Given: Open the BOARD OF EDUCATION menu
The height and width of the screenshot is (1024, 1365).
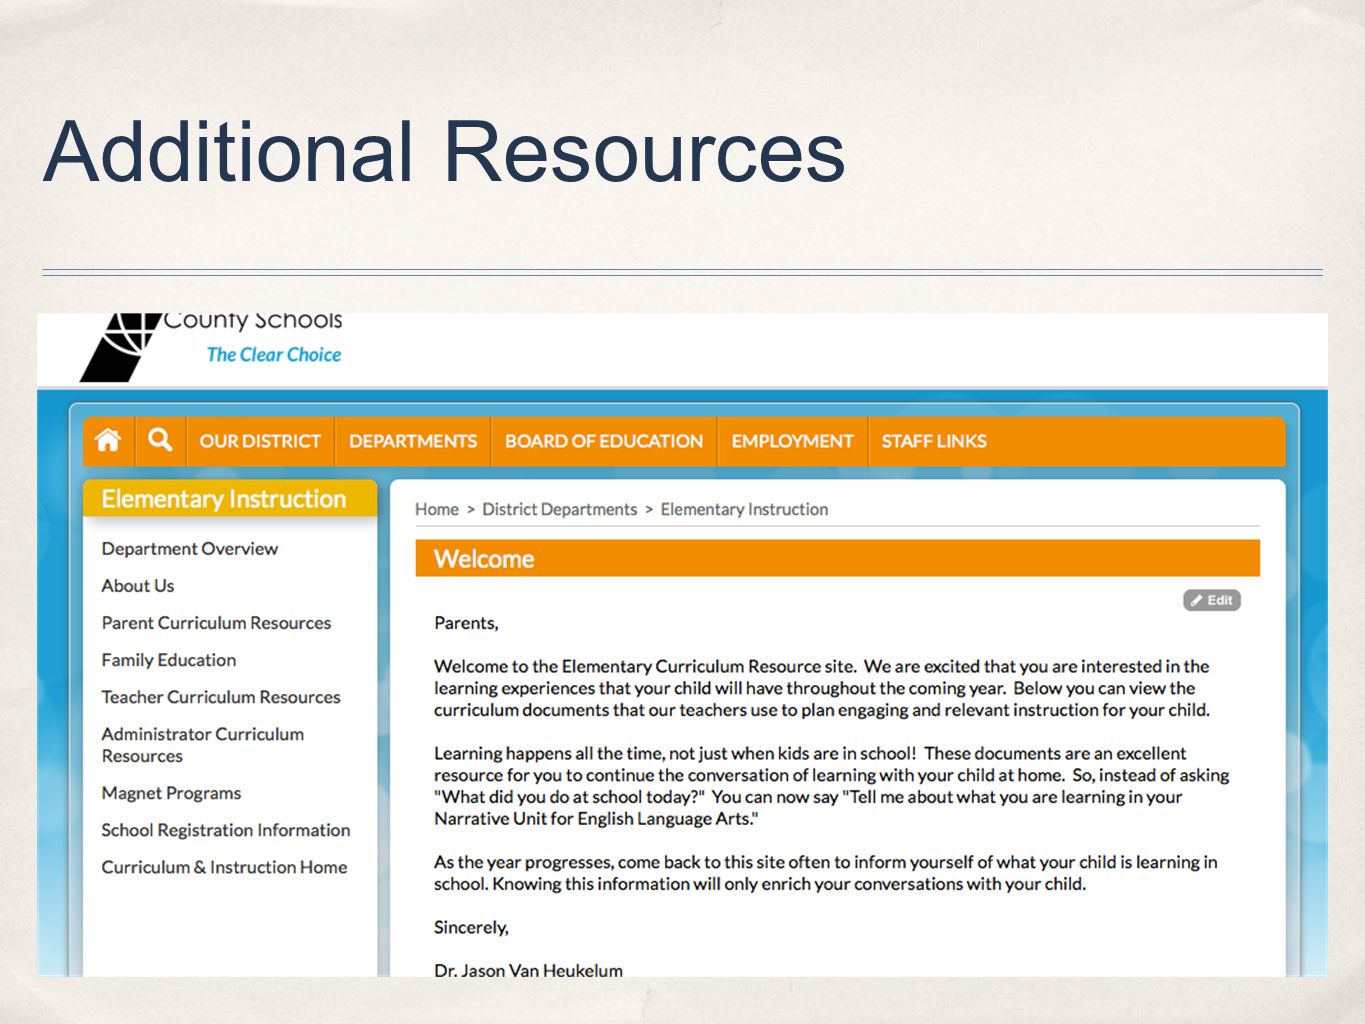Looking at the screenshot, I should (x=604, y=441).
